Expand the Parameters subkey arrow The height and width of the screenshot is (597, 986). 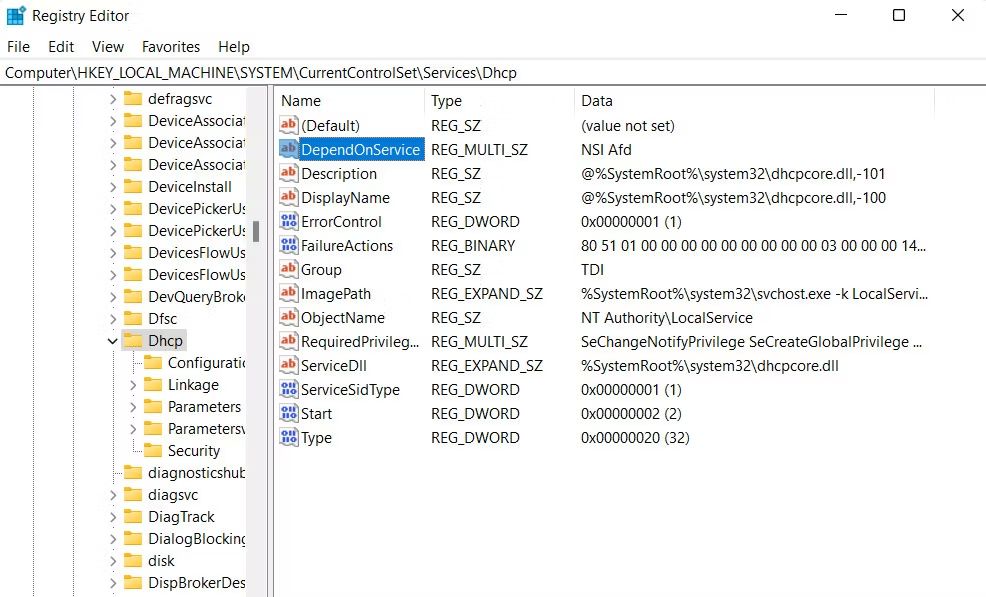134,407
